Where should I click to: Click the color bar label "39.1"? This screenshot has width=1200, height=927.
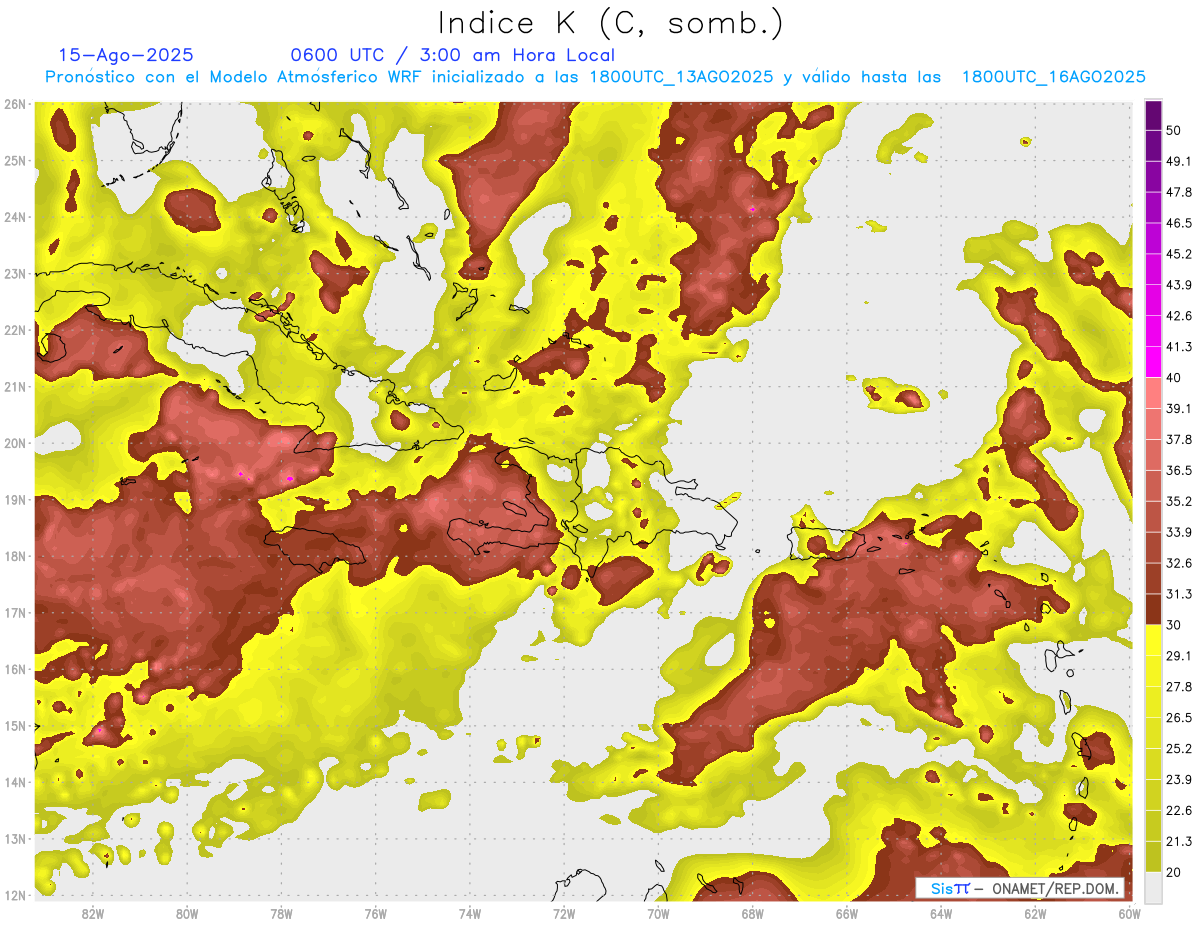coord(1179,408)
